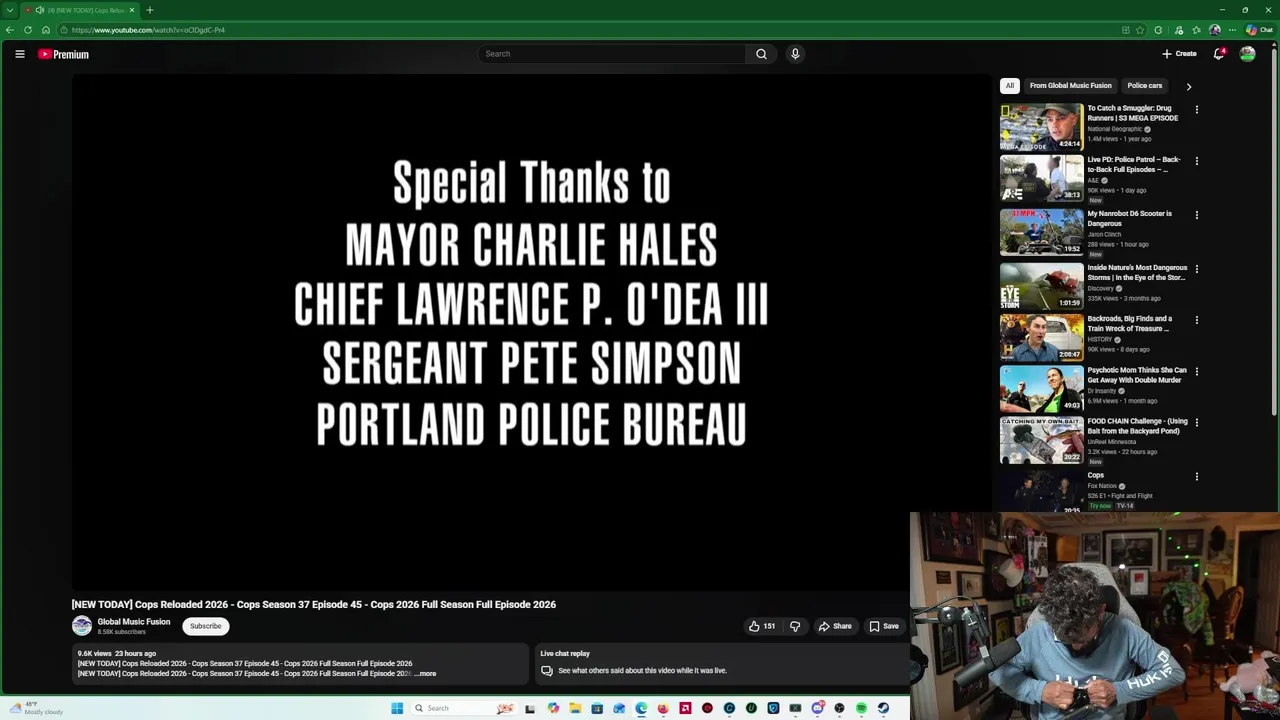Open Firefox from taskbar

663,708
